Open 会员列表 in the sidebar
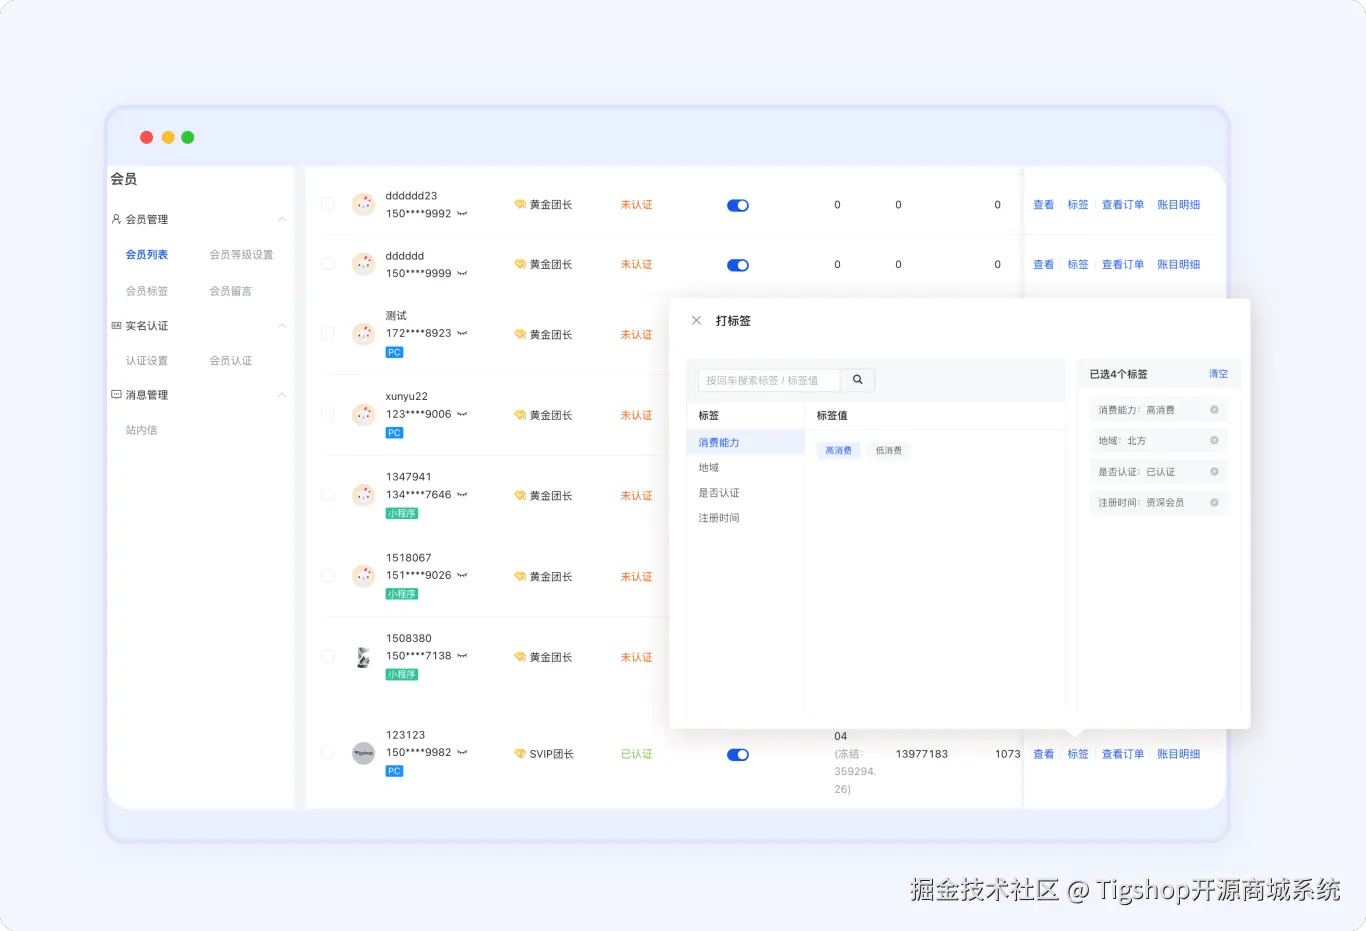 pos(147,255)
